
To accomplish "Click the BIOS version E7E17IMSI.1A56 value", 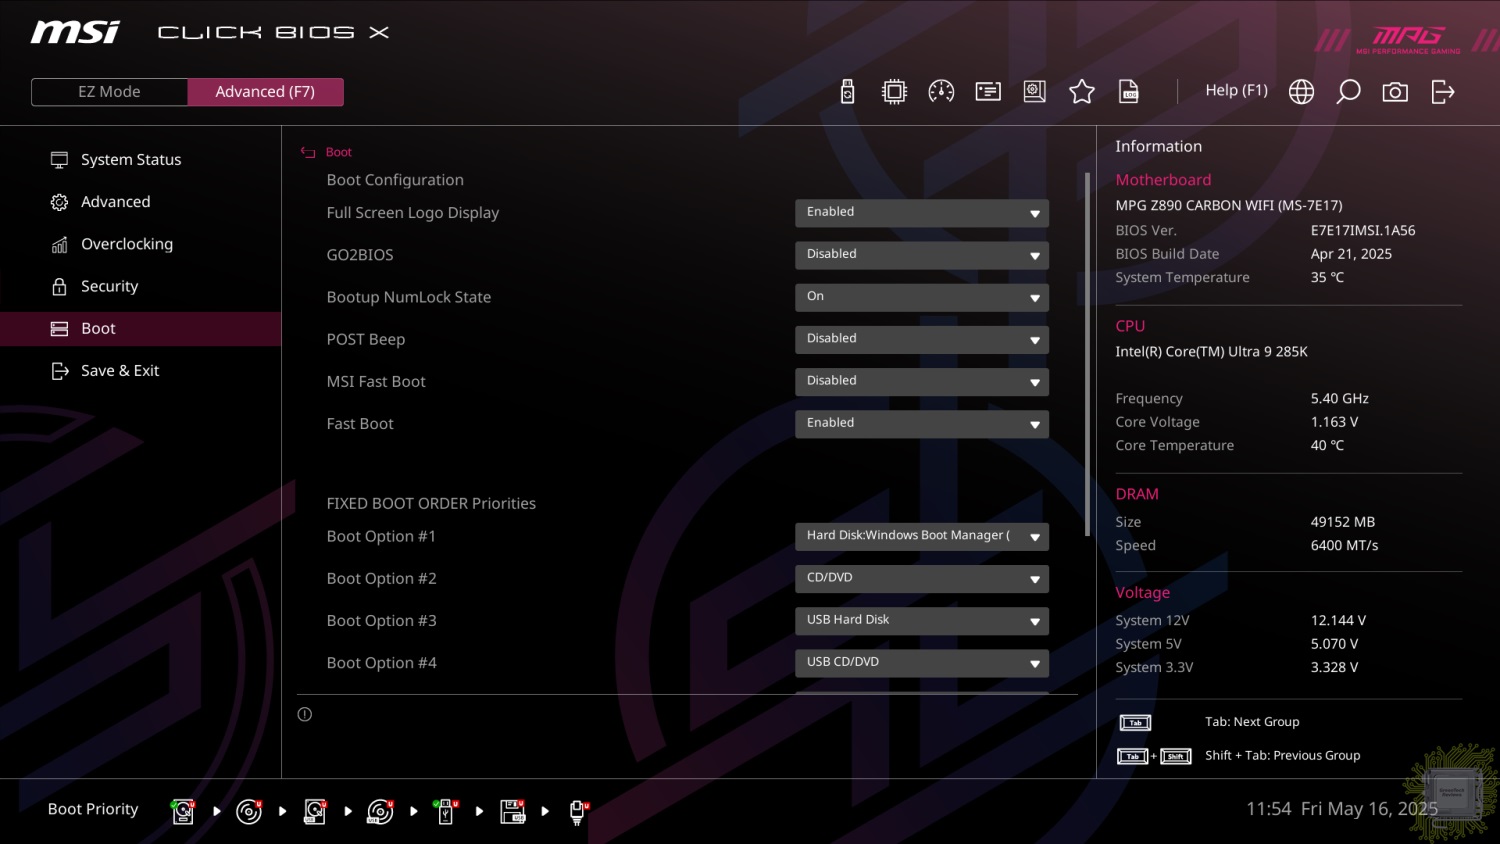I will coord(1363,230).
